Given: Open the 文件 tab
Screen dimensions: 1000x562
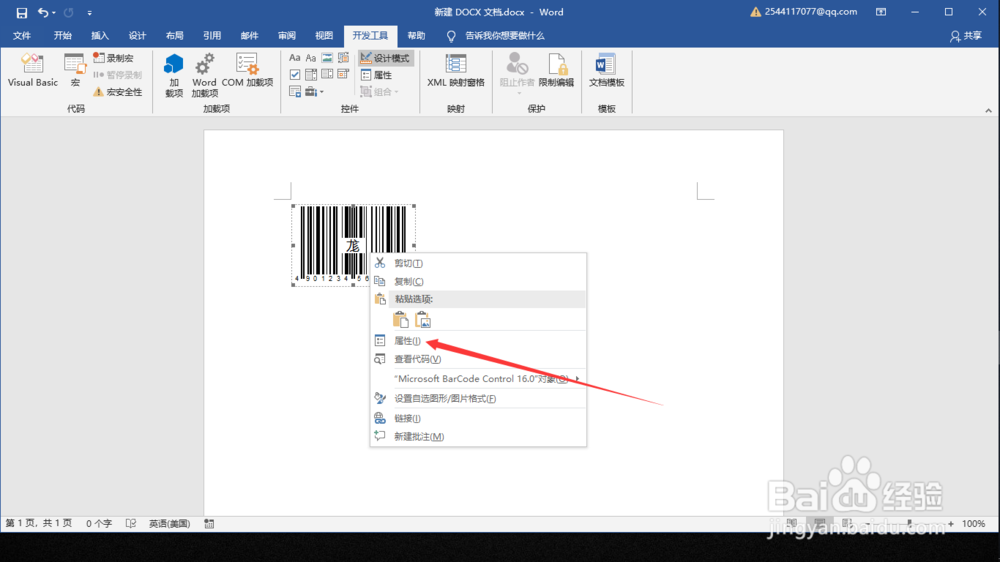Looking at the screenshot, I should [22, 36].
